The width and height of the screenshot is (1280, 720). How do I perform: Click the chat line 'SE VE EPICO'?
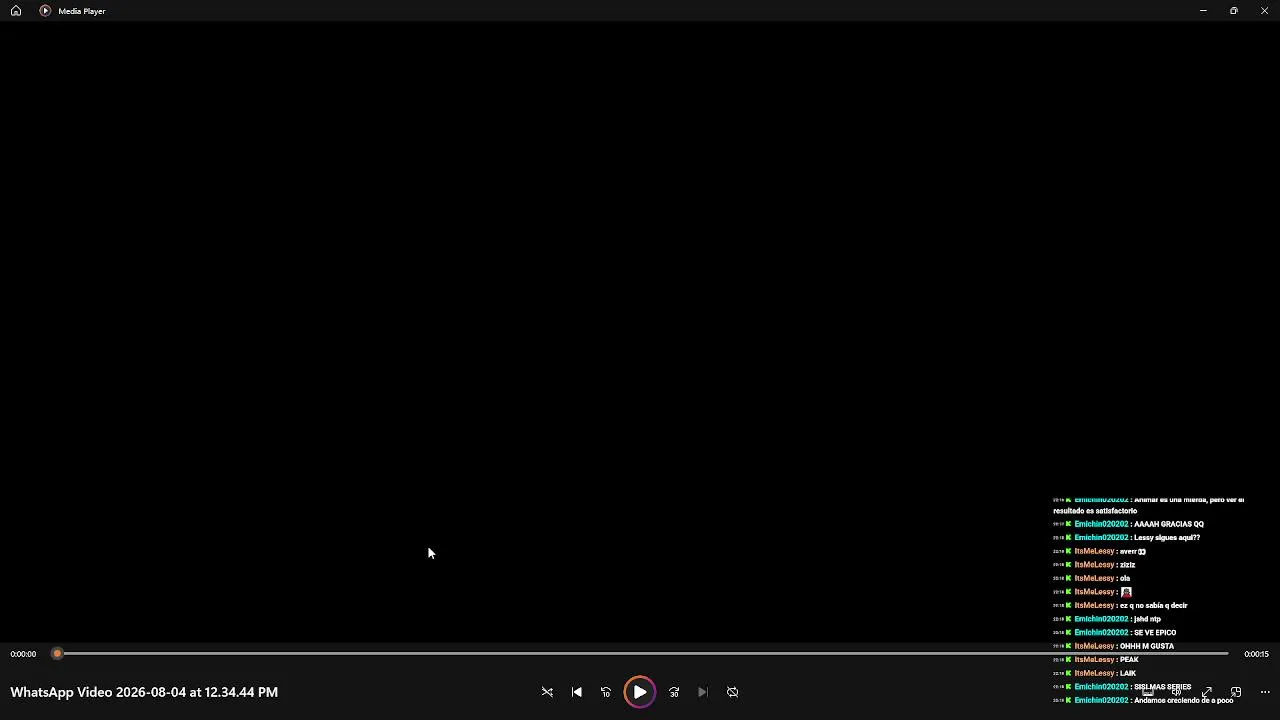coord(1114,633)
